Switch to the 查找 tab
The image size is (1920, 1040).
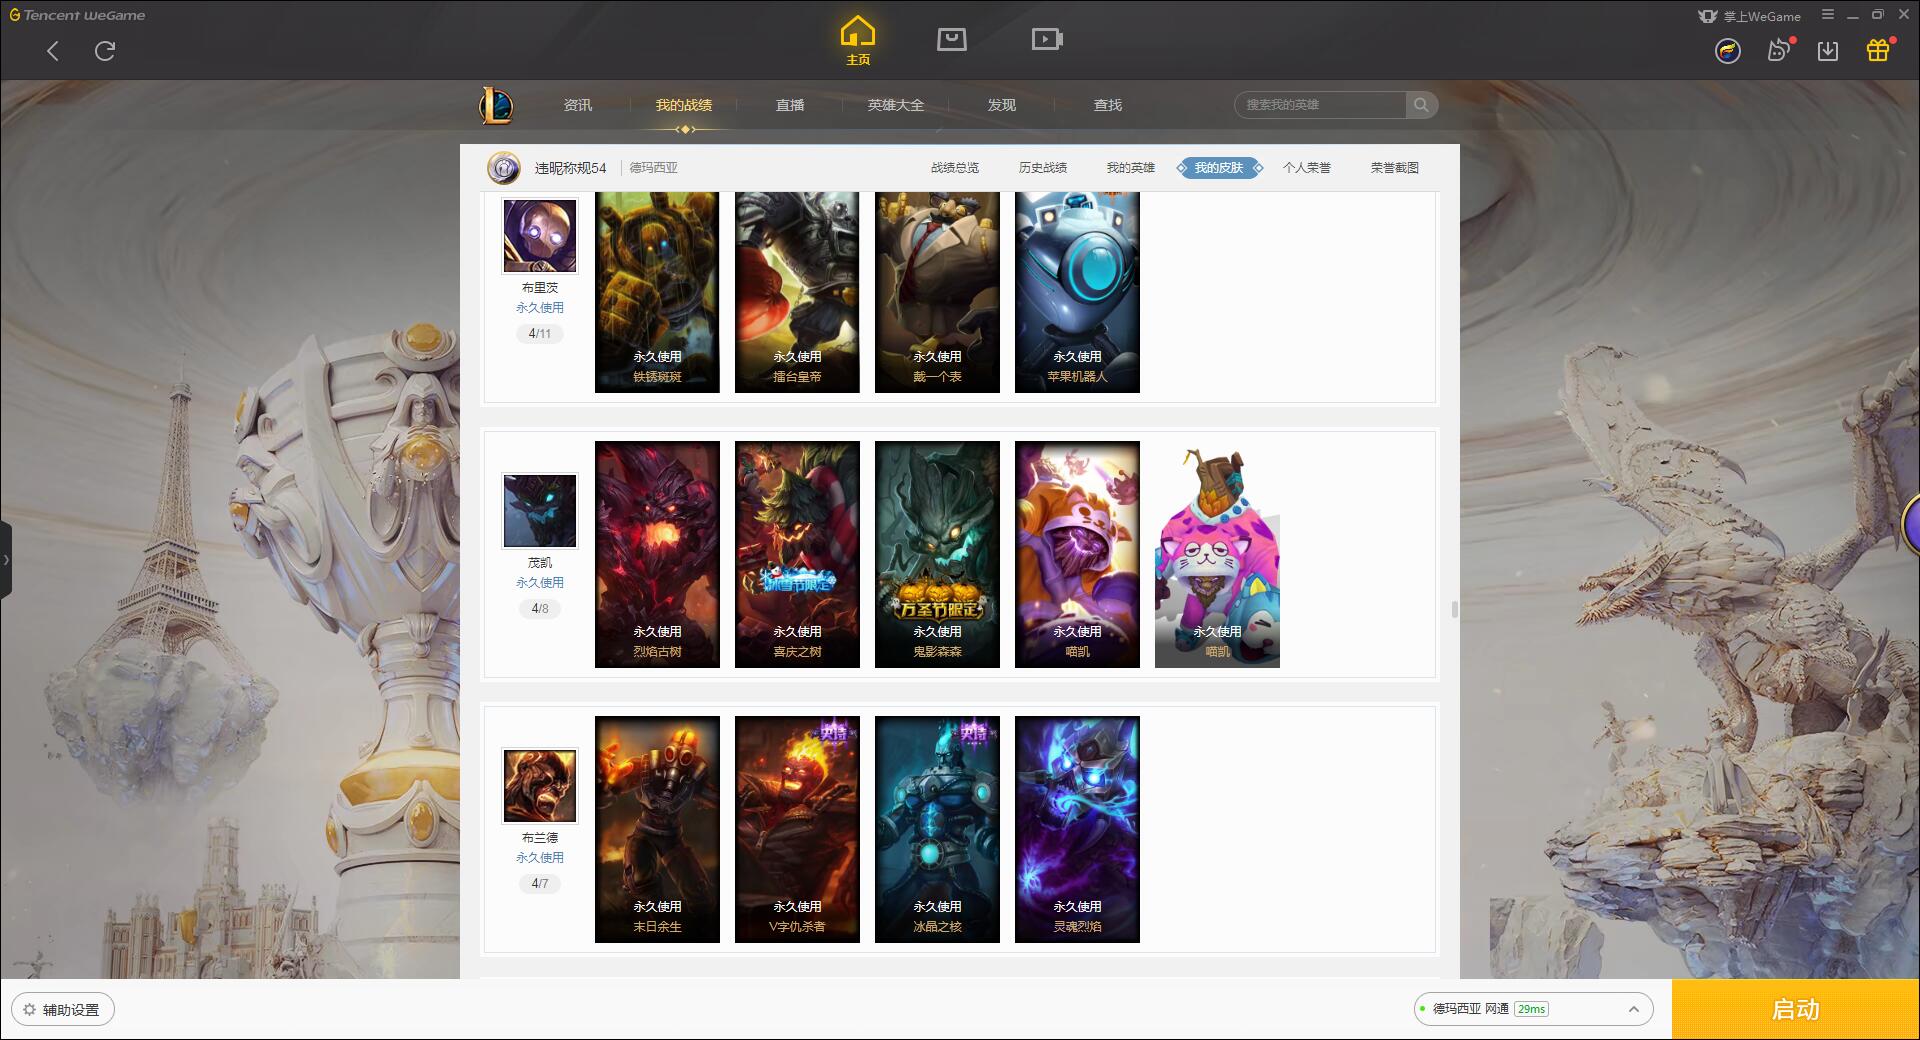[1108, 105]
